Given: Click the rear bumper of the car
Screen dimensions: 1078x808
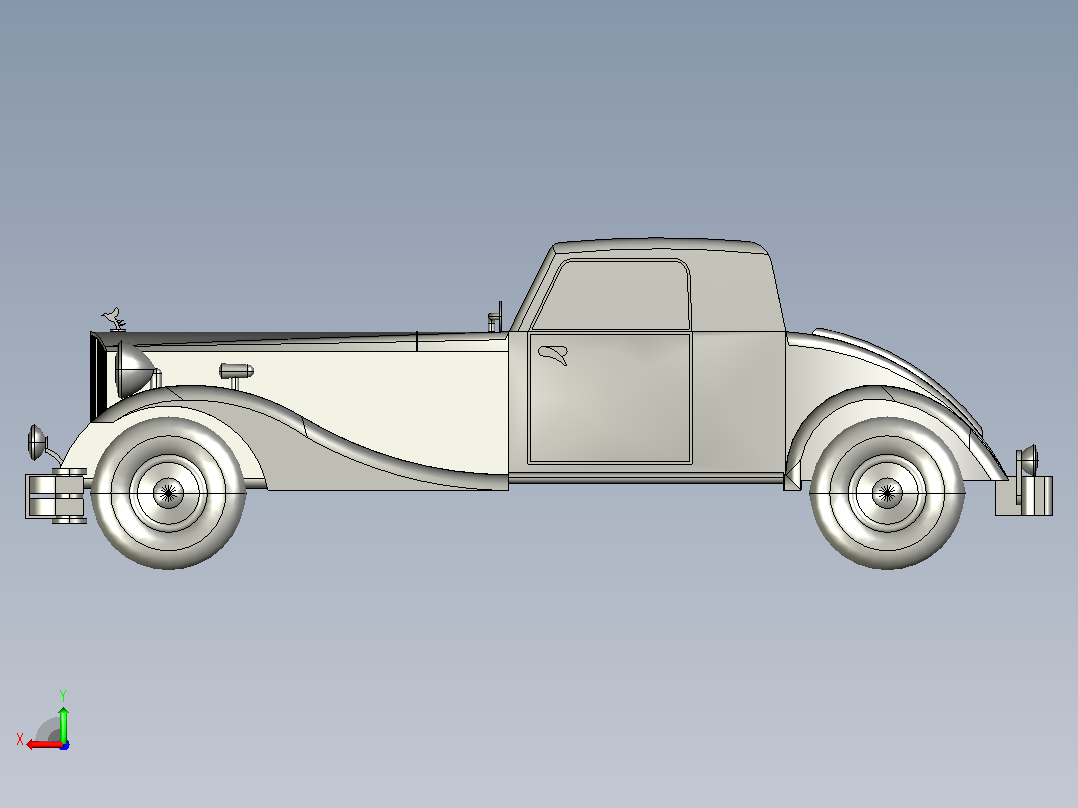Looking at the screenshot, I should (1024, 495).
